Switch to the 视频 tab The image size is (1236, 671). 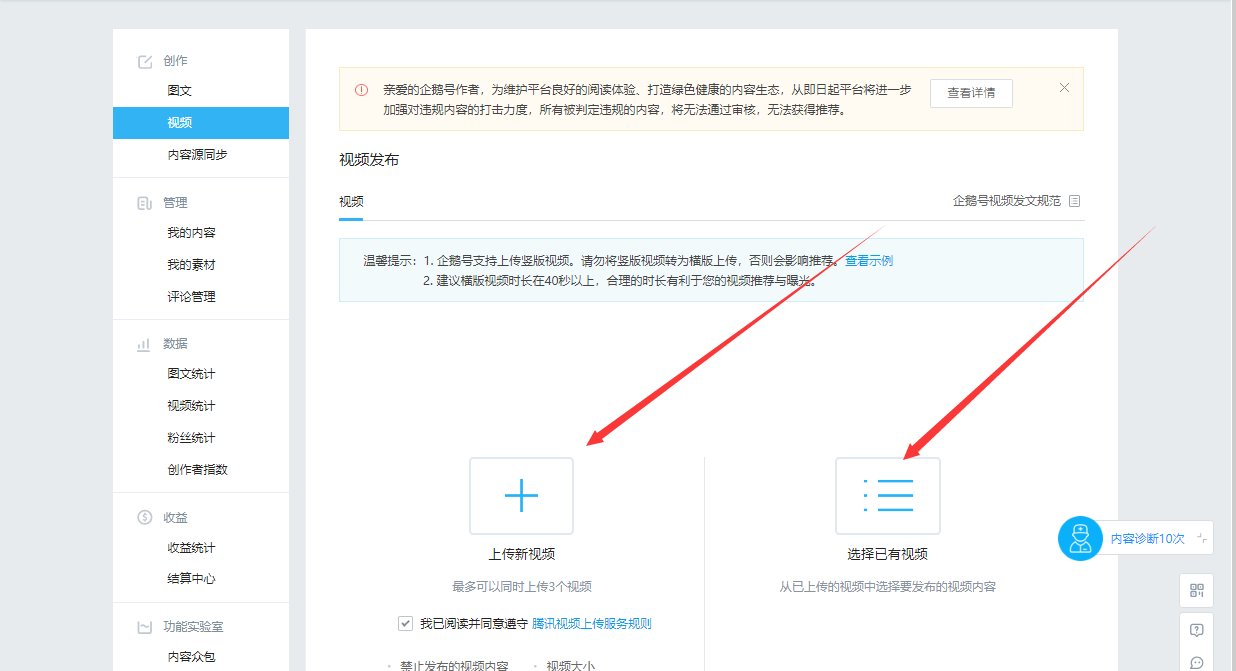[351, 201]
